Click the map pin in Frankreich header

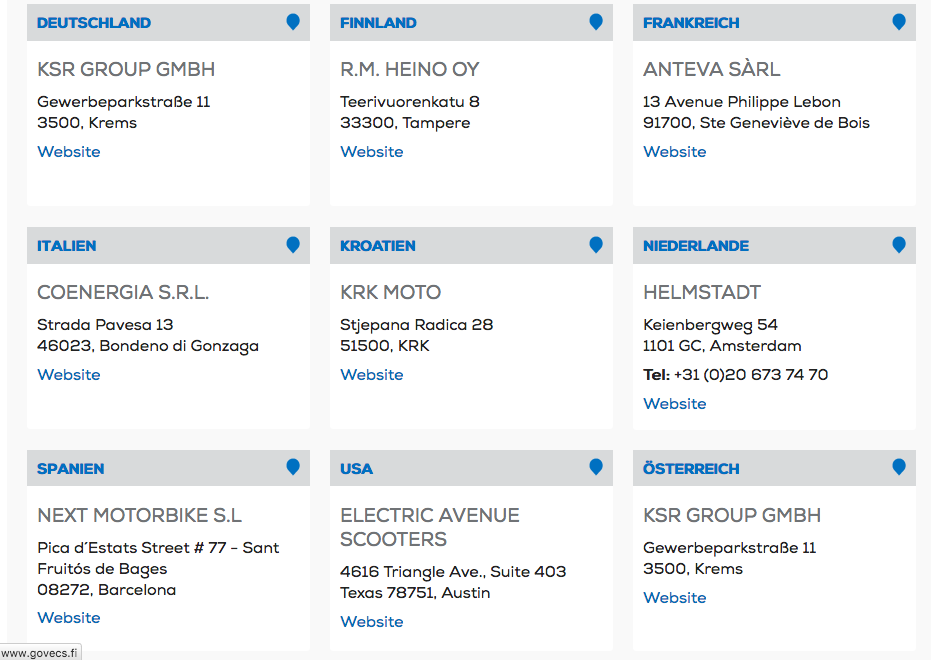(x=899, y=22)
